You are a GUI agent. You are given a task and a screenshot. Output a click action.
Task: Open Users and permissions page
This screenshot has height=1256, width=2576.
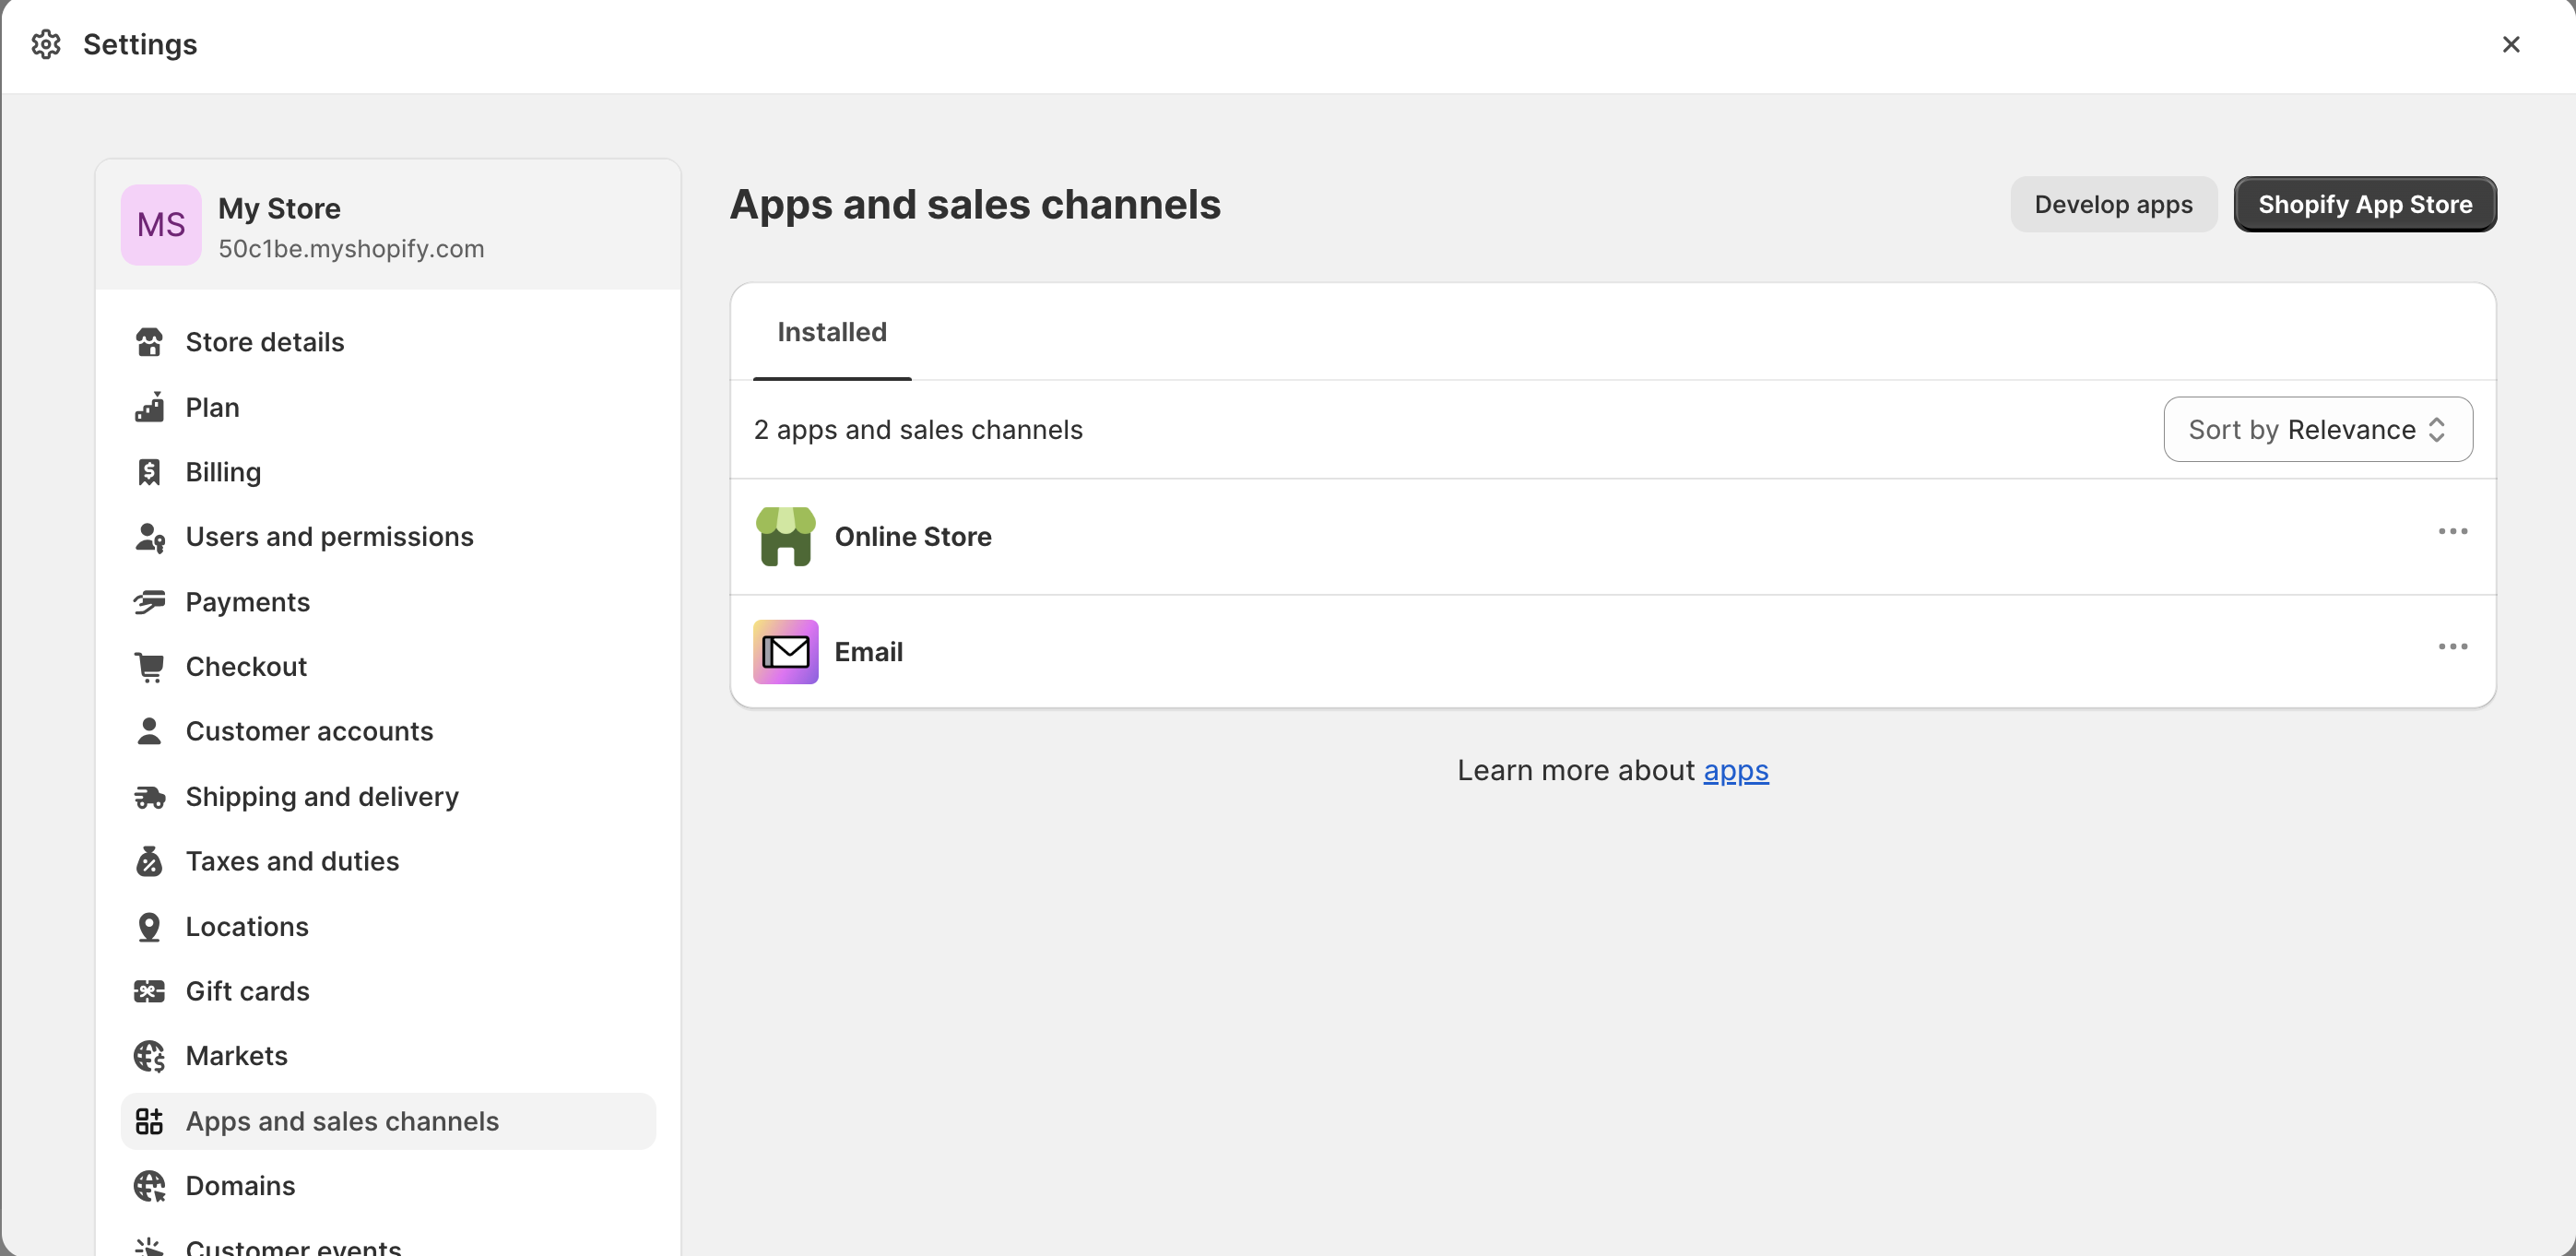388,537
